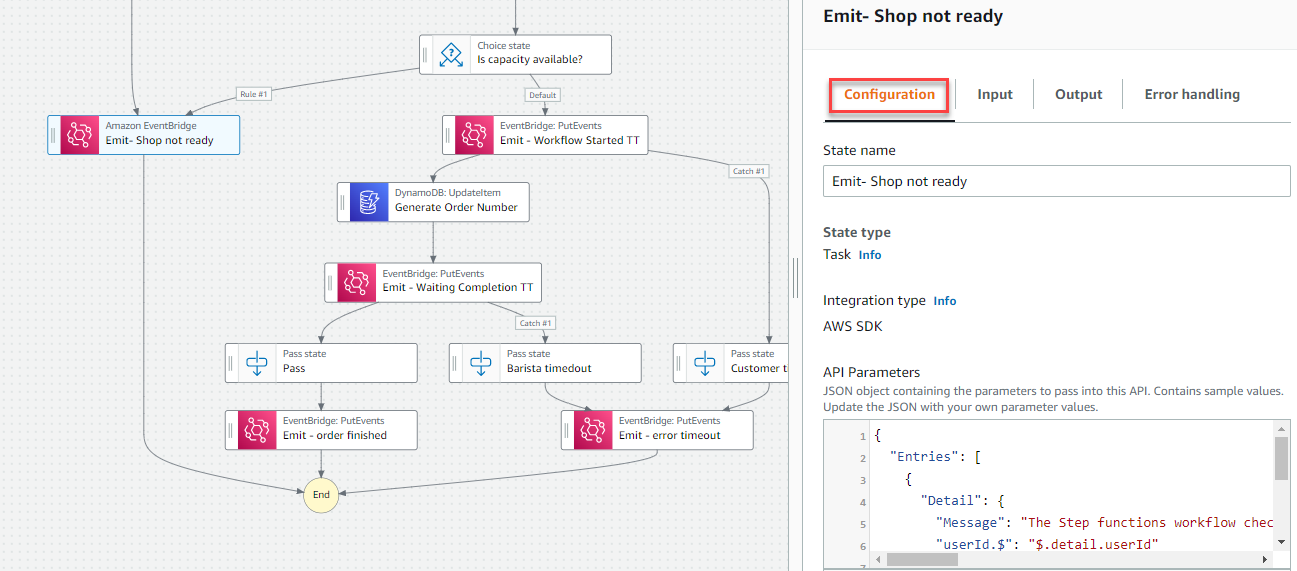Select the Generate Order Number state

(x=433, y=201)
